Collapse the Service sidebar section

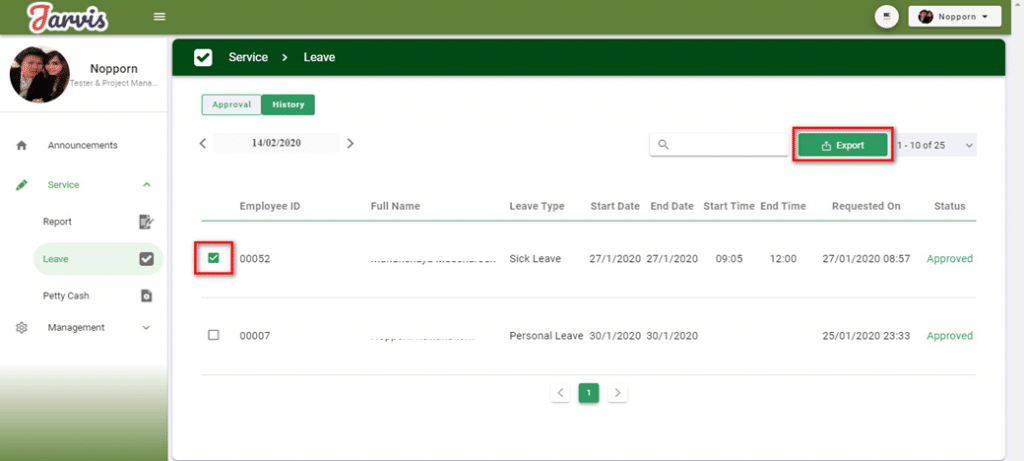147,185
